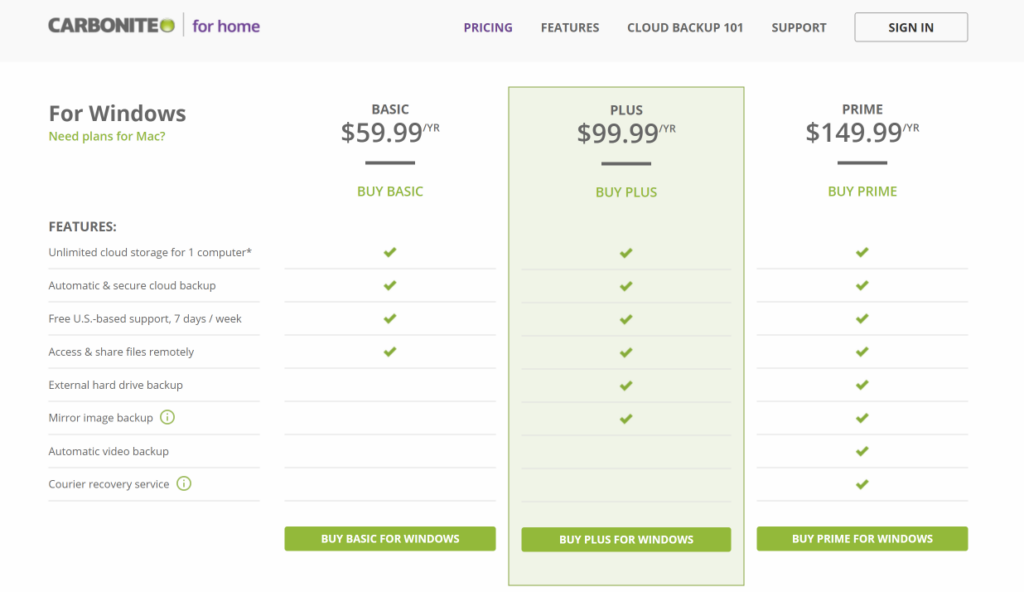Image resolution: width=1024 pixels, height=592 pixels.
Task: Click the BUY PLUS link
Action: (626, 191)
